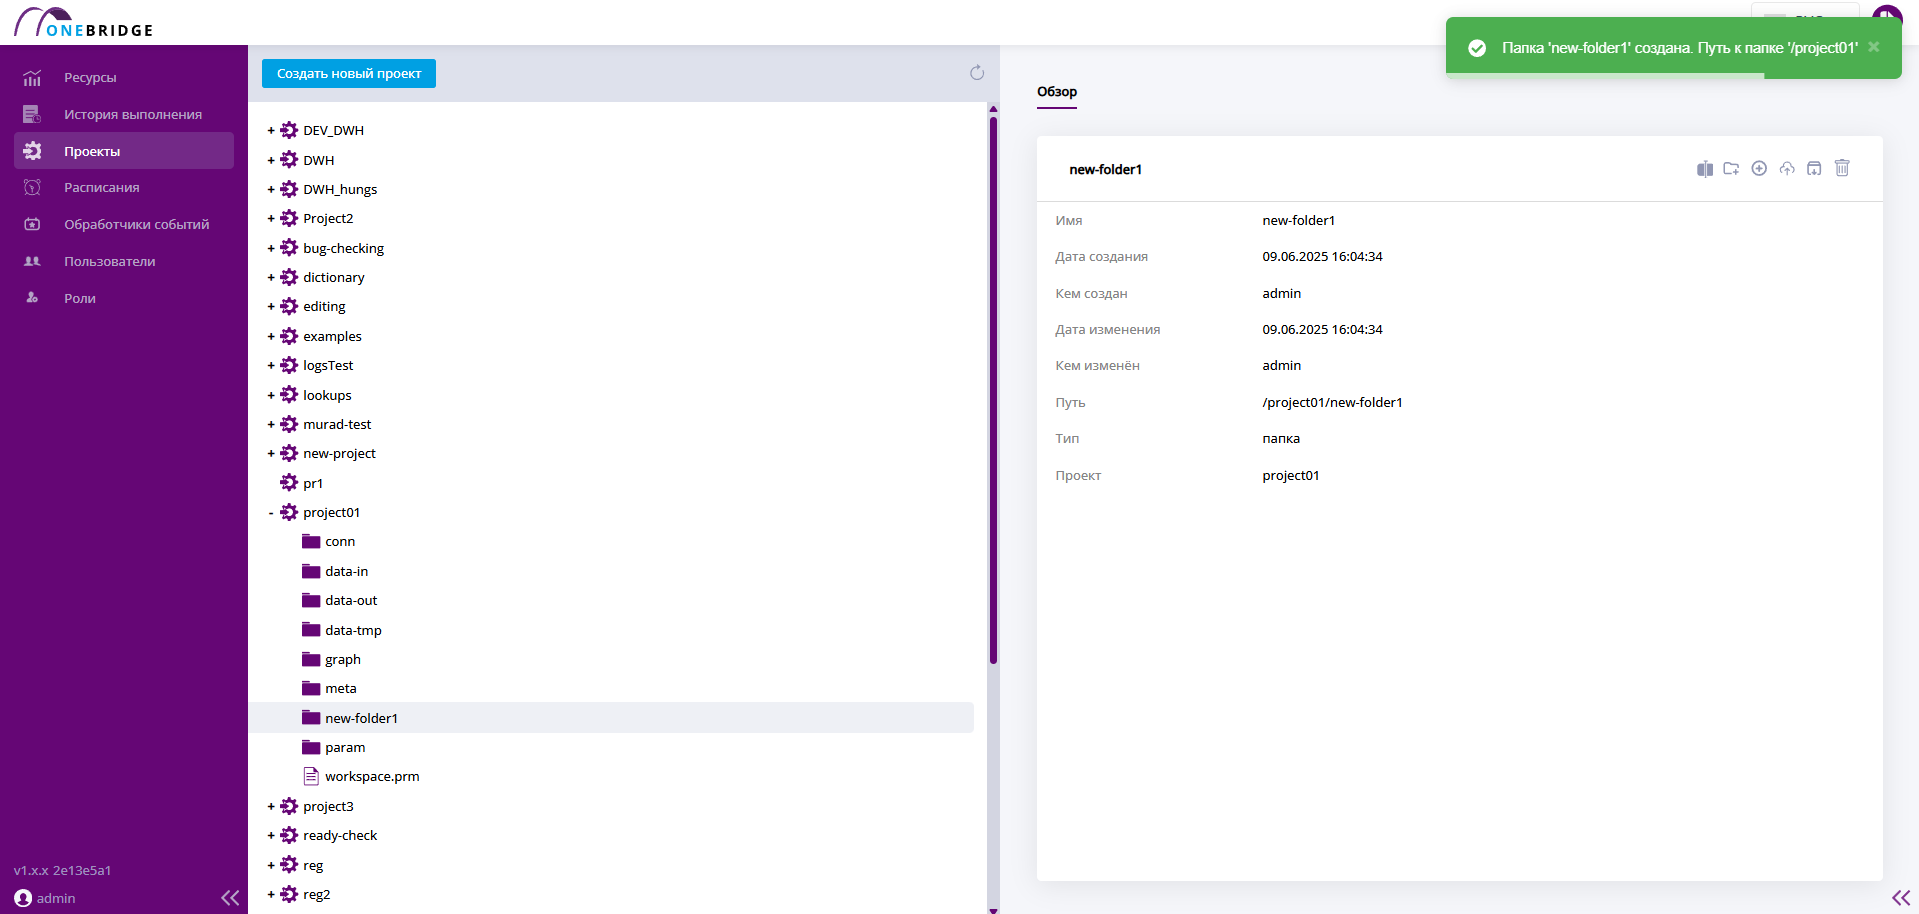Expand the DEV_DWH project node
The image size is (1919, 914).
pos(271,131)
